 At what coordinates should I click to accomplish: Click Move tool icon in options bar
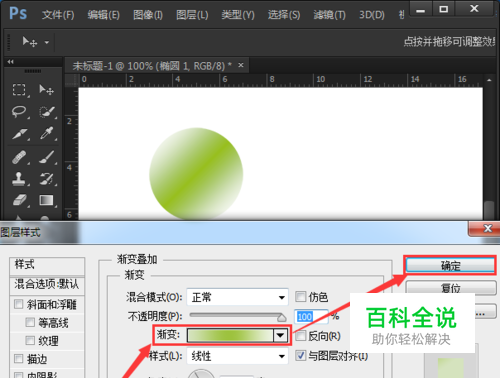[x=29, y=42]
